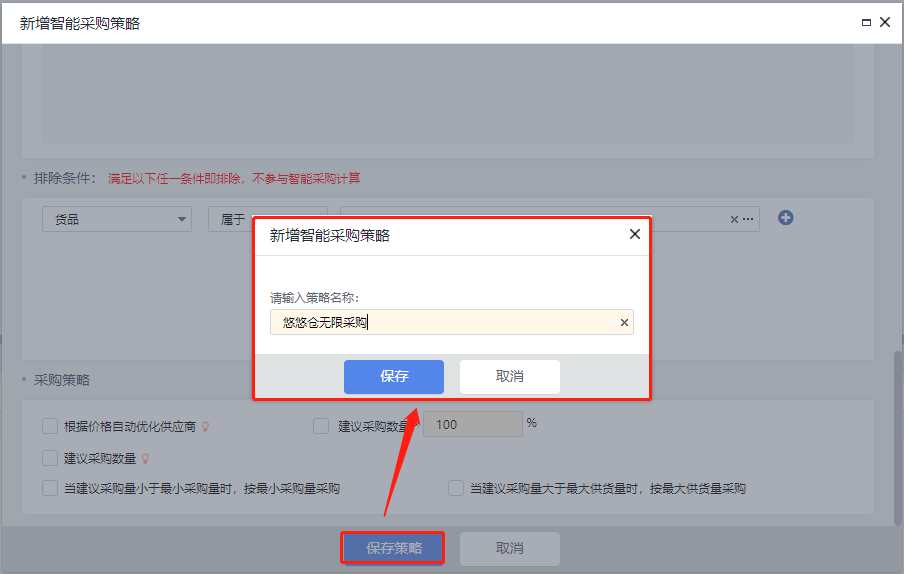Enable 根据价格自动优化供应商 checkbox
The width and height of the screenshot is (904, 574).
(x=50, y=426)
